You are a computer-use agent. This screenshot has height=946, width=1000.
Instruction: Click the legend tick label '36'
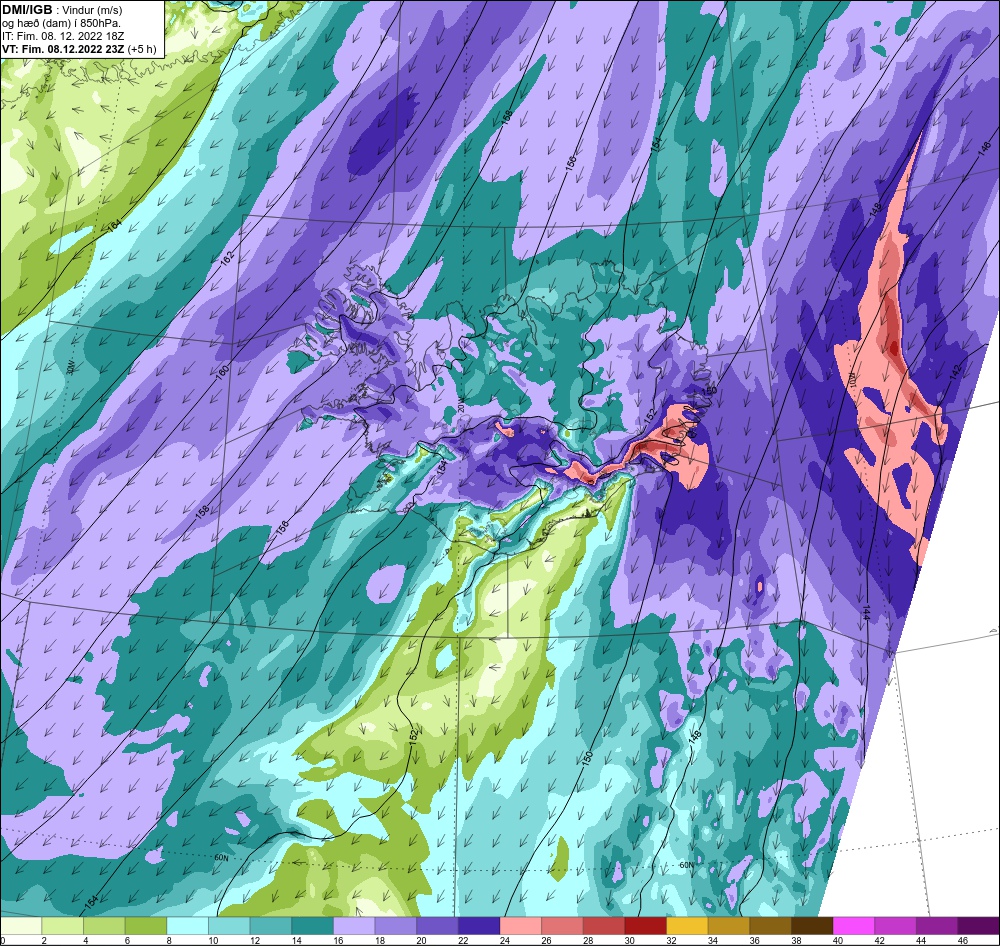click(x=754, y=940)
